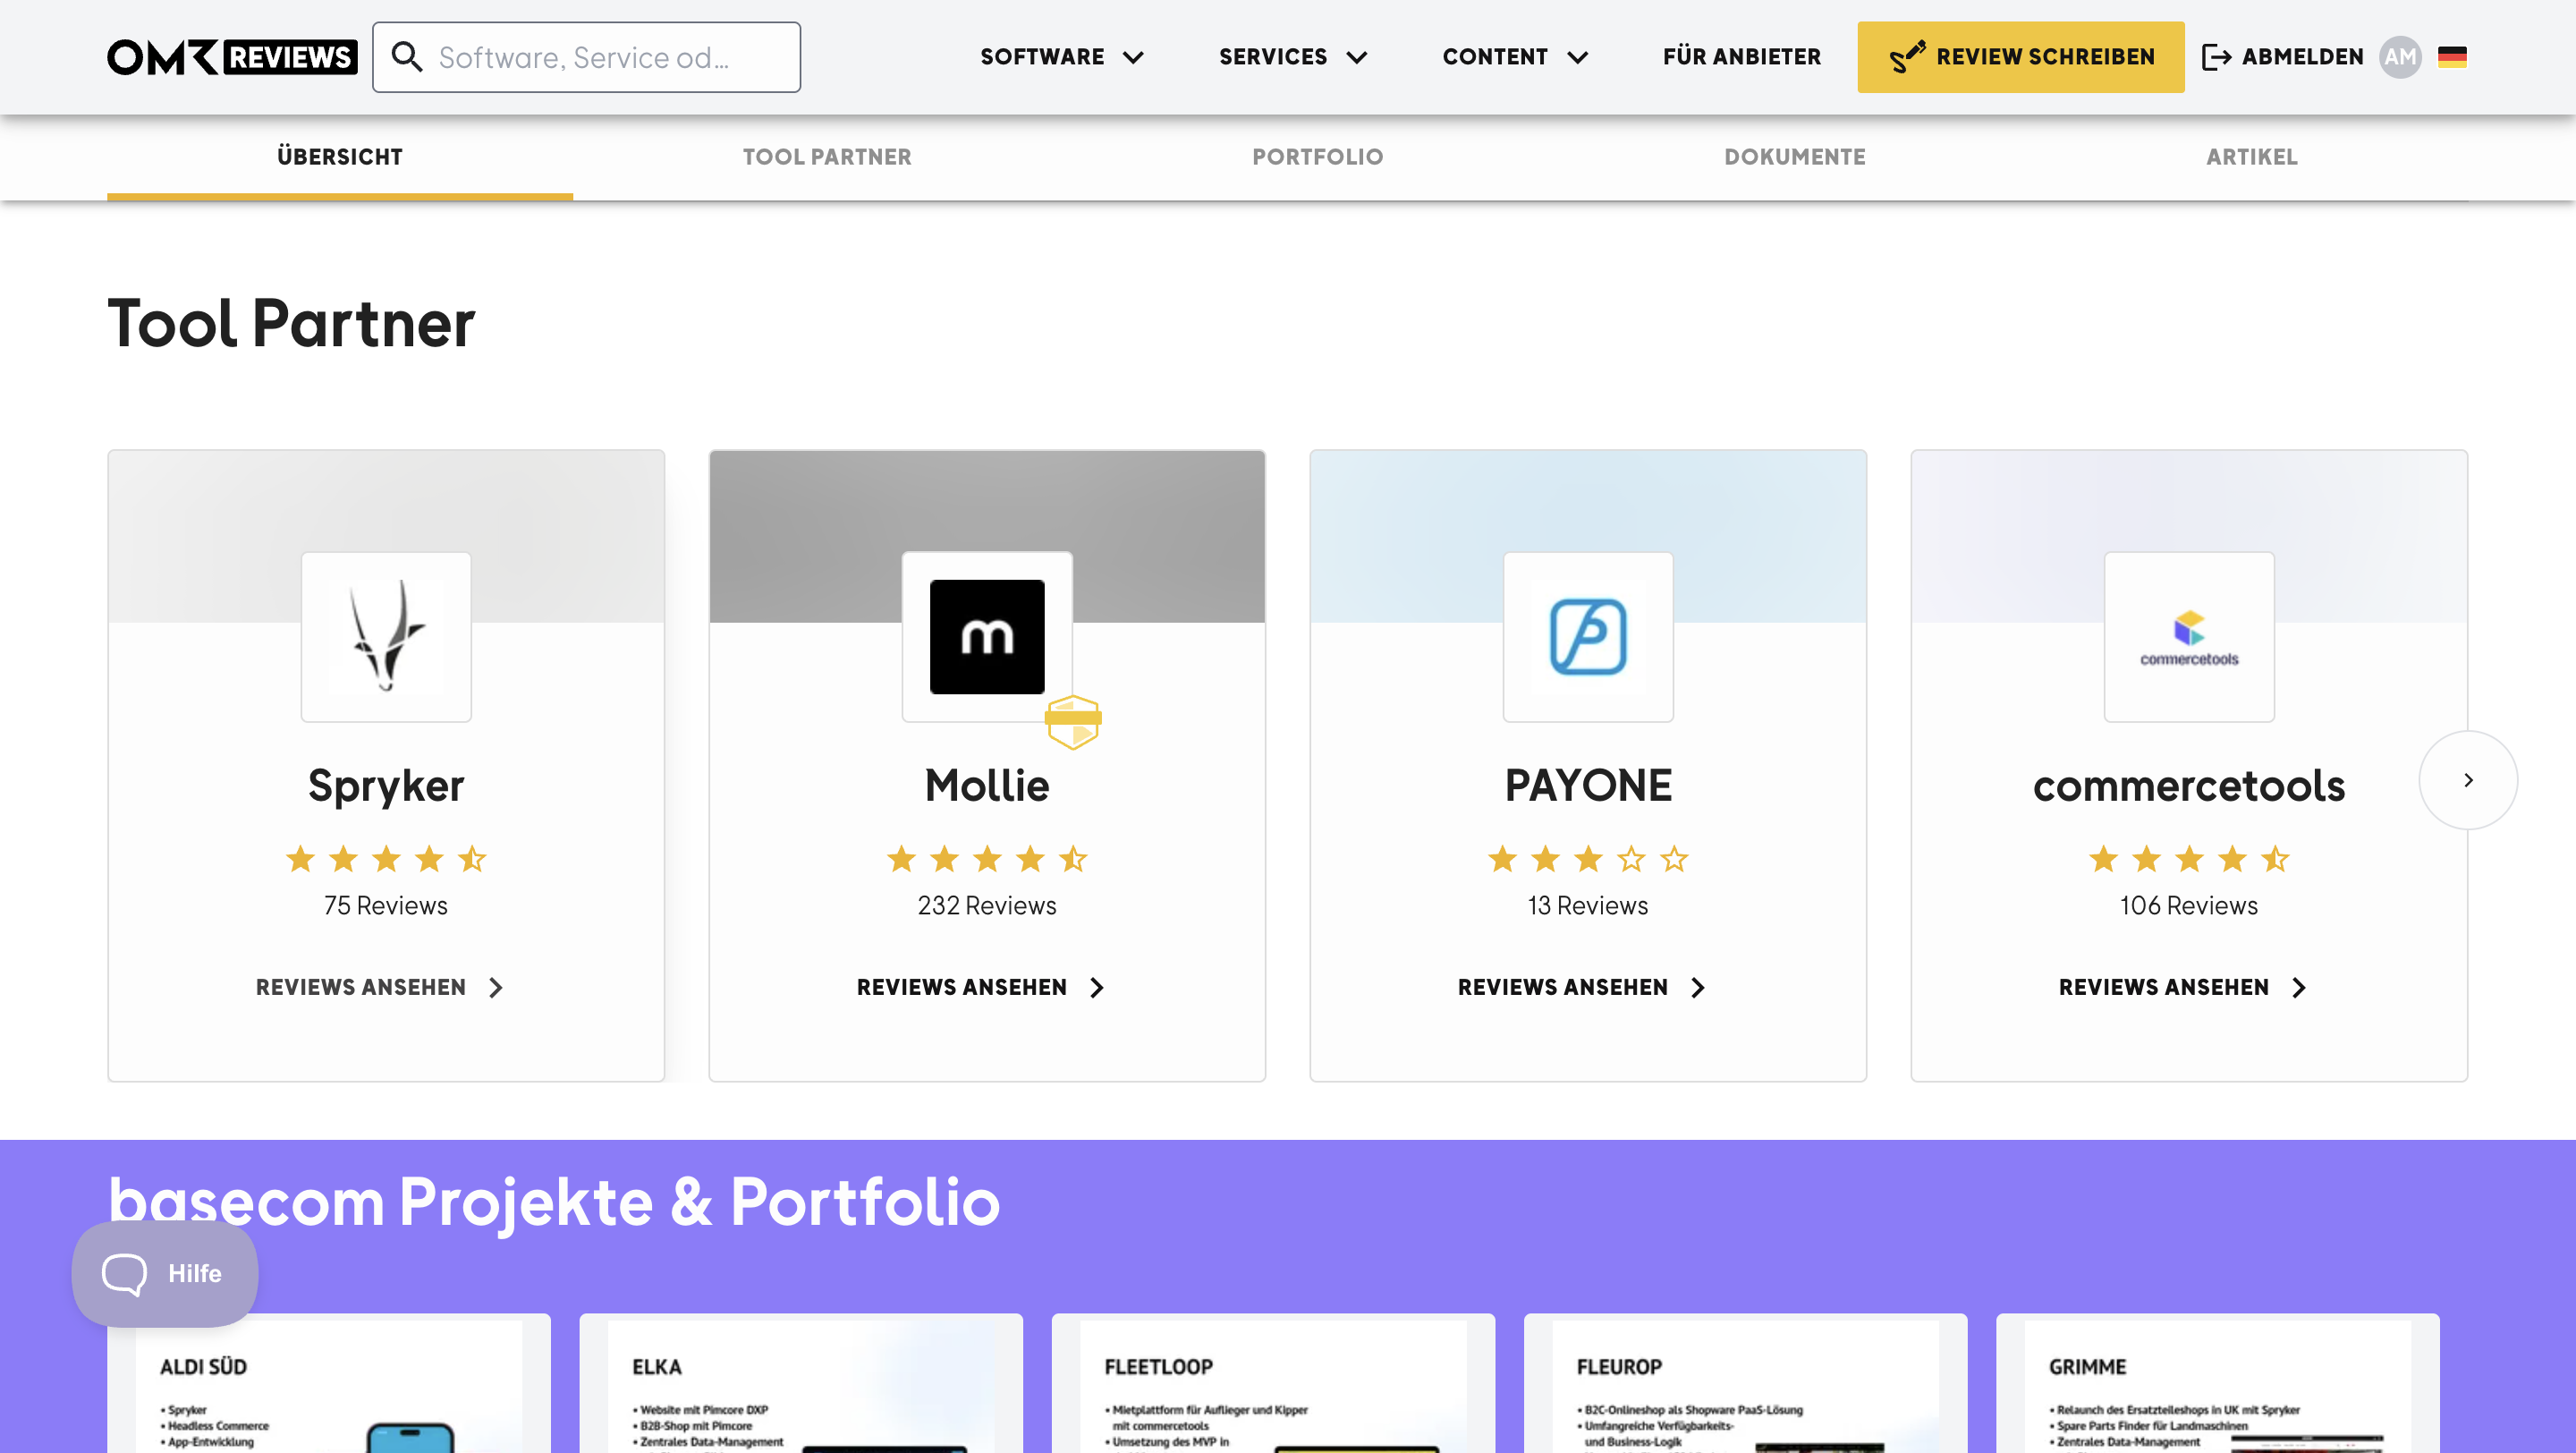The height and width of the screenshot is (1453, 2576).
Task: Open the FLEETLOOP project thumbnail
Action: [1273, 1384]
